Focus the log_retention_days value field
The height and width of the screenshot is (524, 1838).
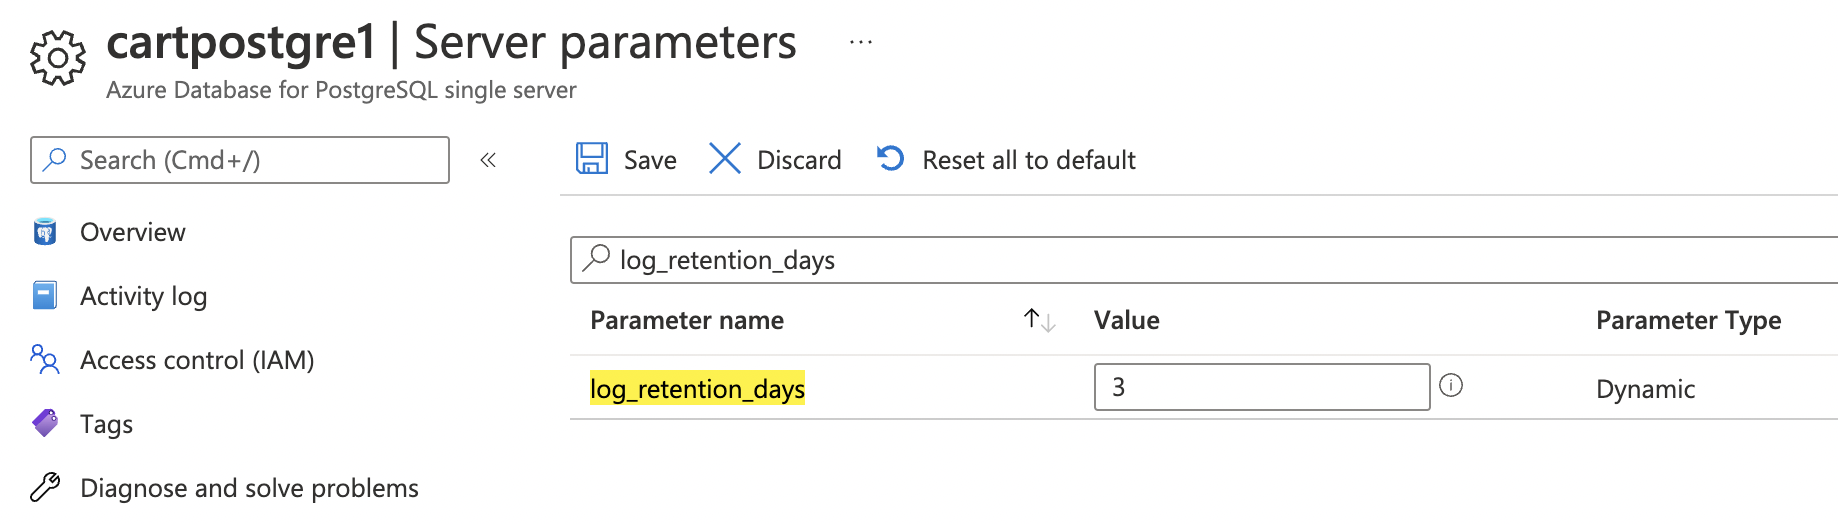(x=1262, y=387)
